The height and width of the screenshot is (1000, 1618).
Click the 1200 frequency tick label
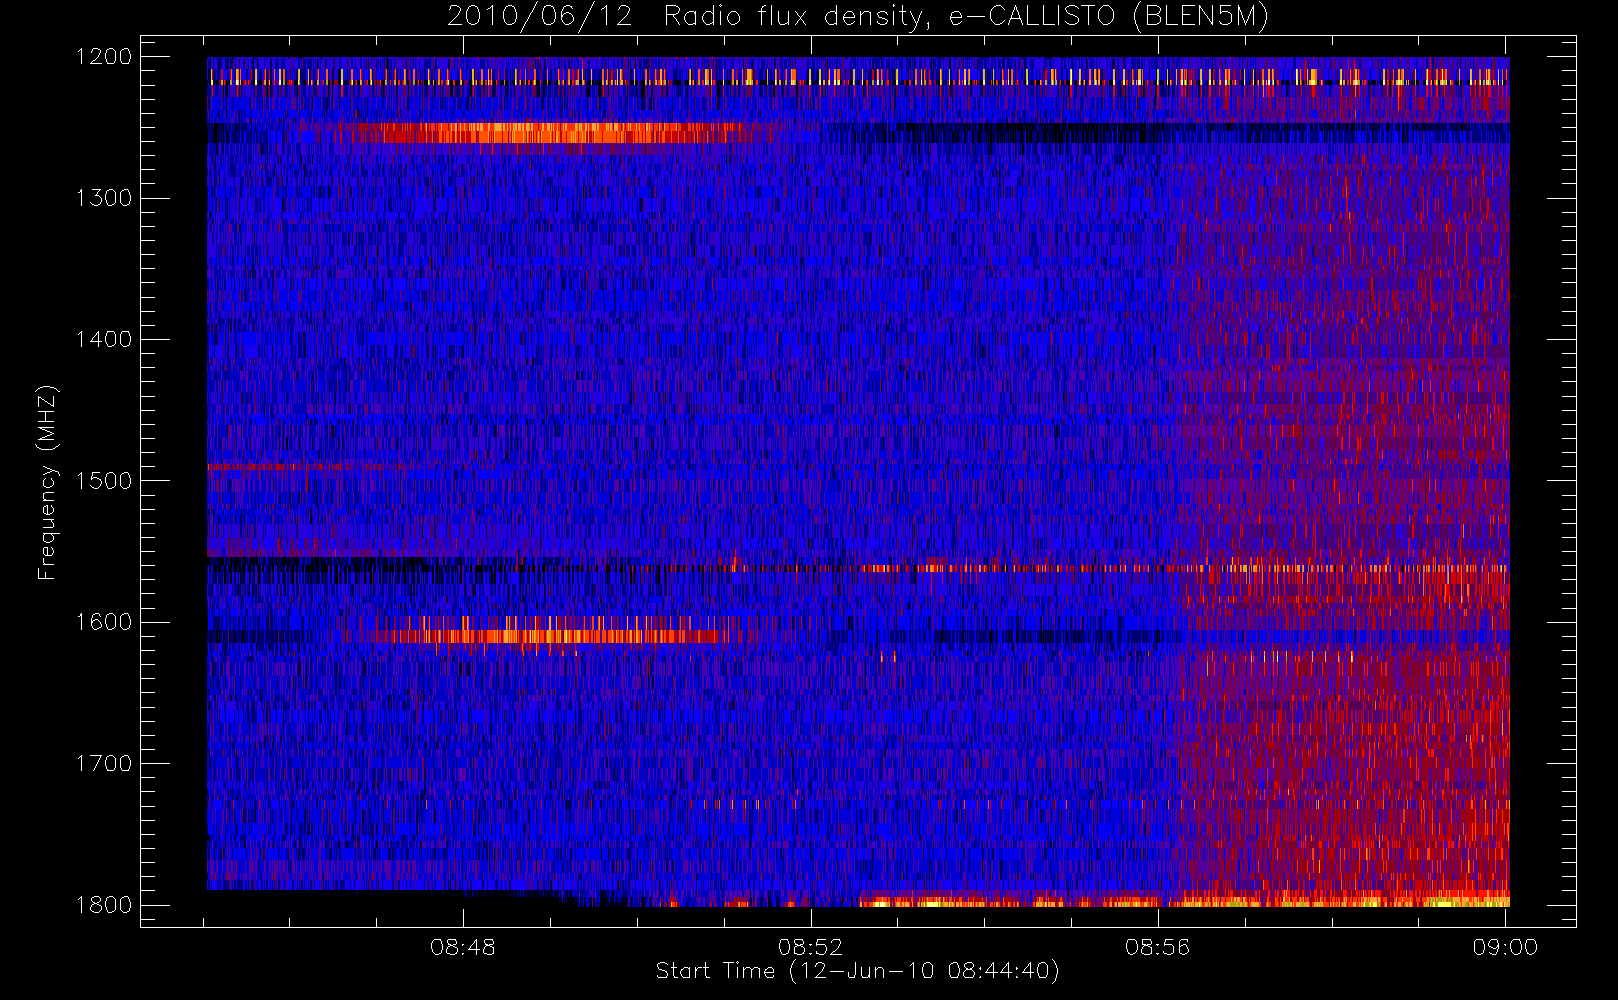(104, 57)
